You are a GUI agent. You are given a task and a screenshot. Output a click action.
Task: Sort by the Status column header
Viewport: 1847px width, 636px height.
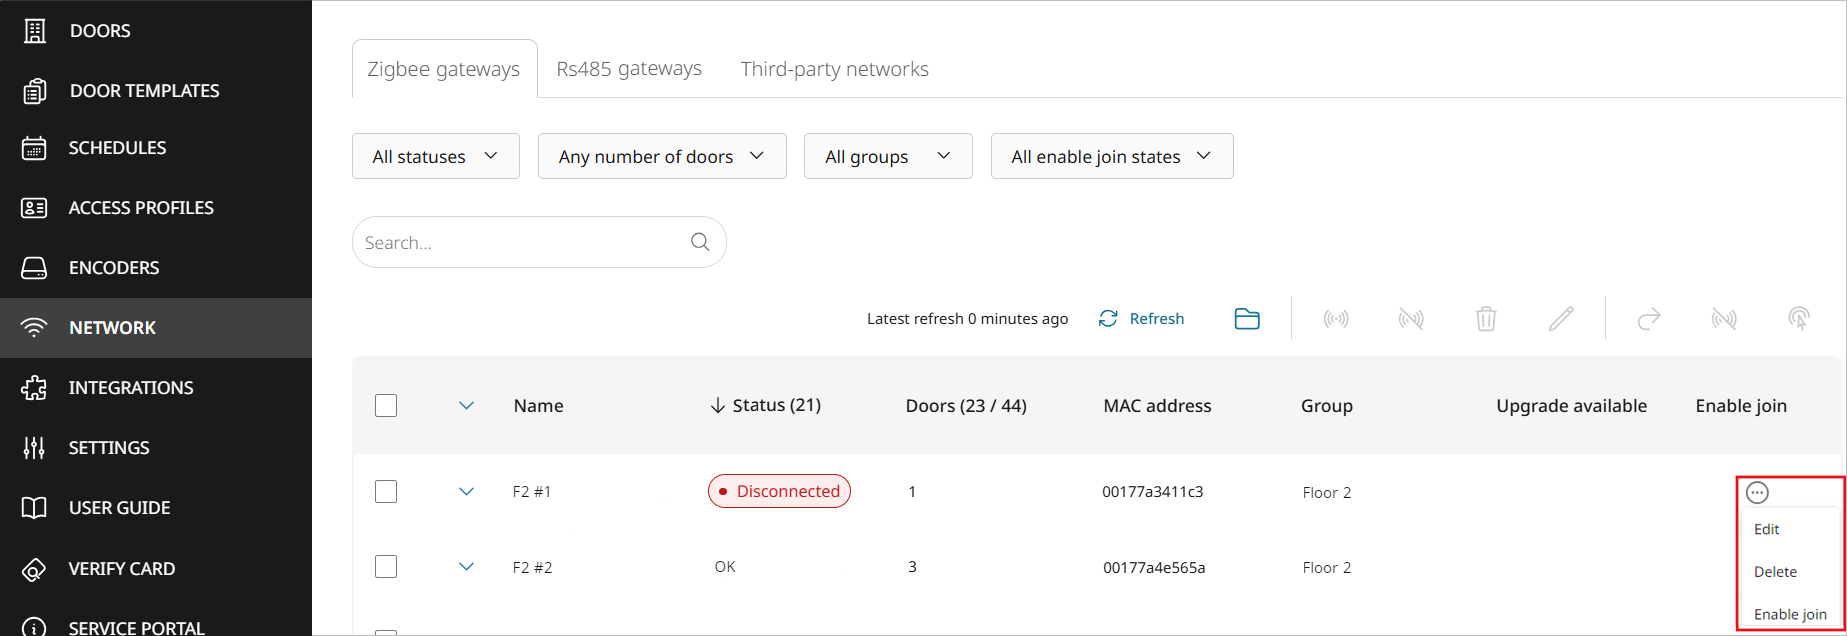tap(766, 405)
